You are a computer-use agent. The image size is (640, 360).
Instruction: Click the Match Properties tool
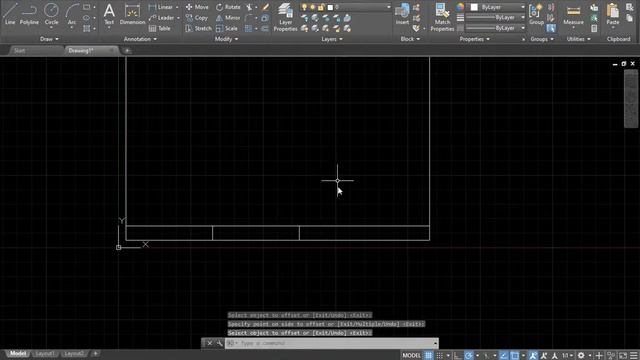[442, 17]
